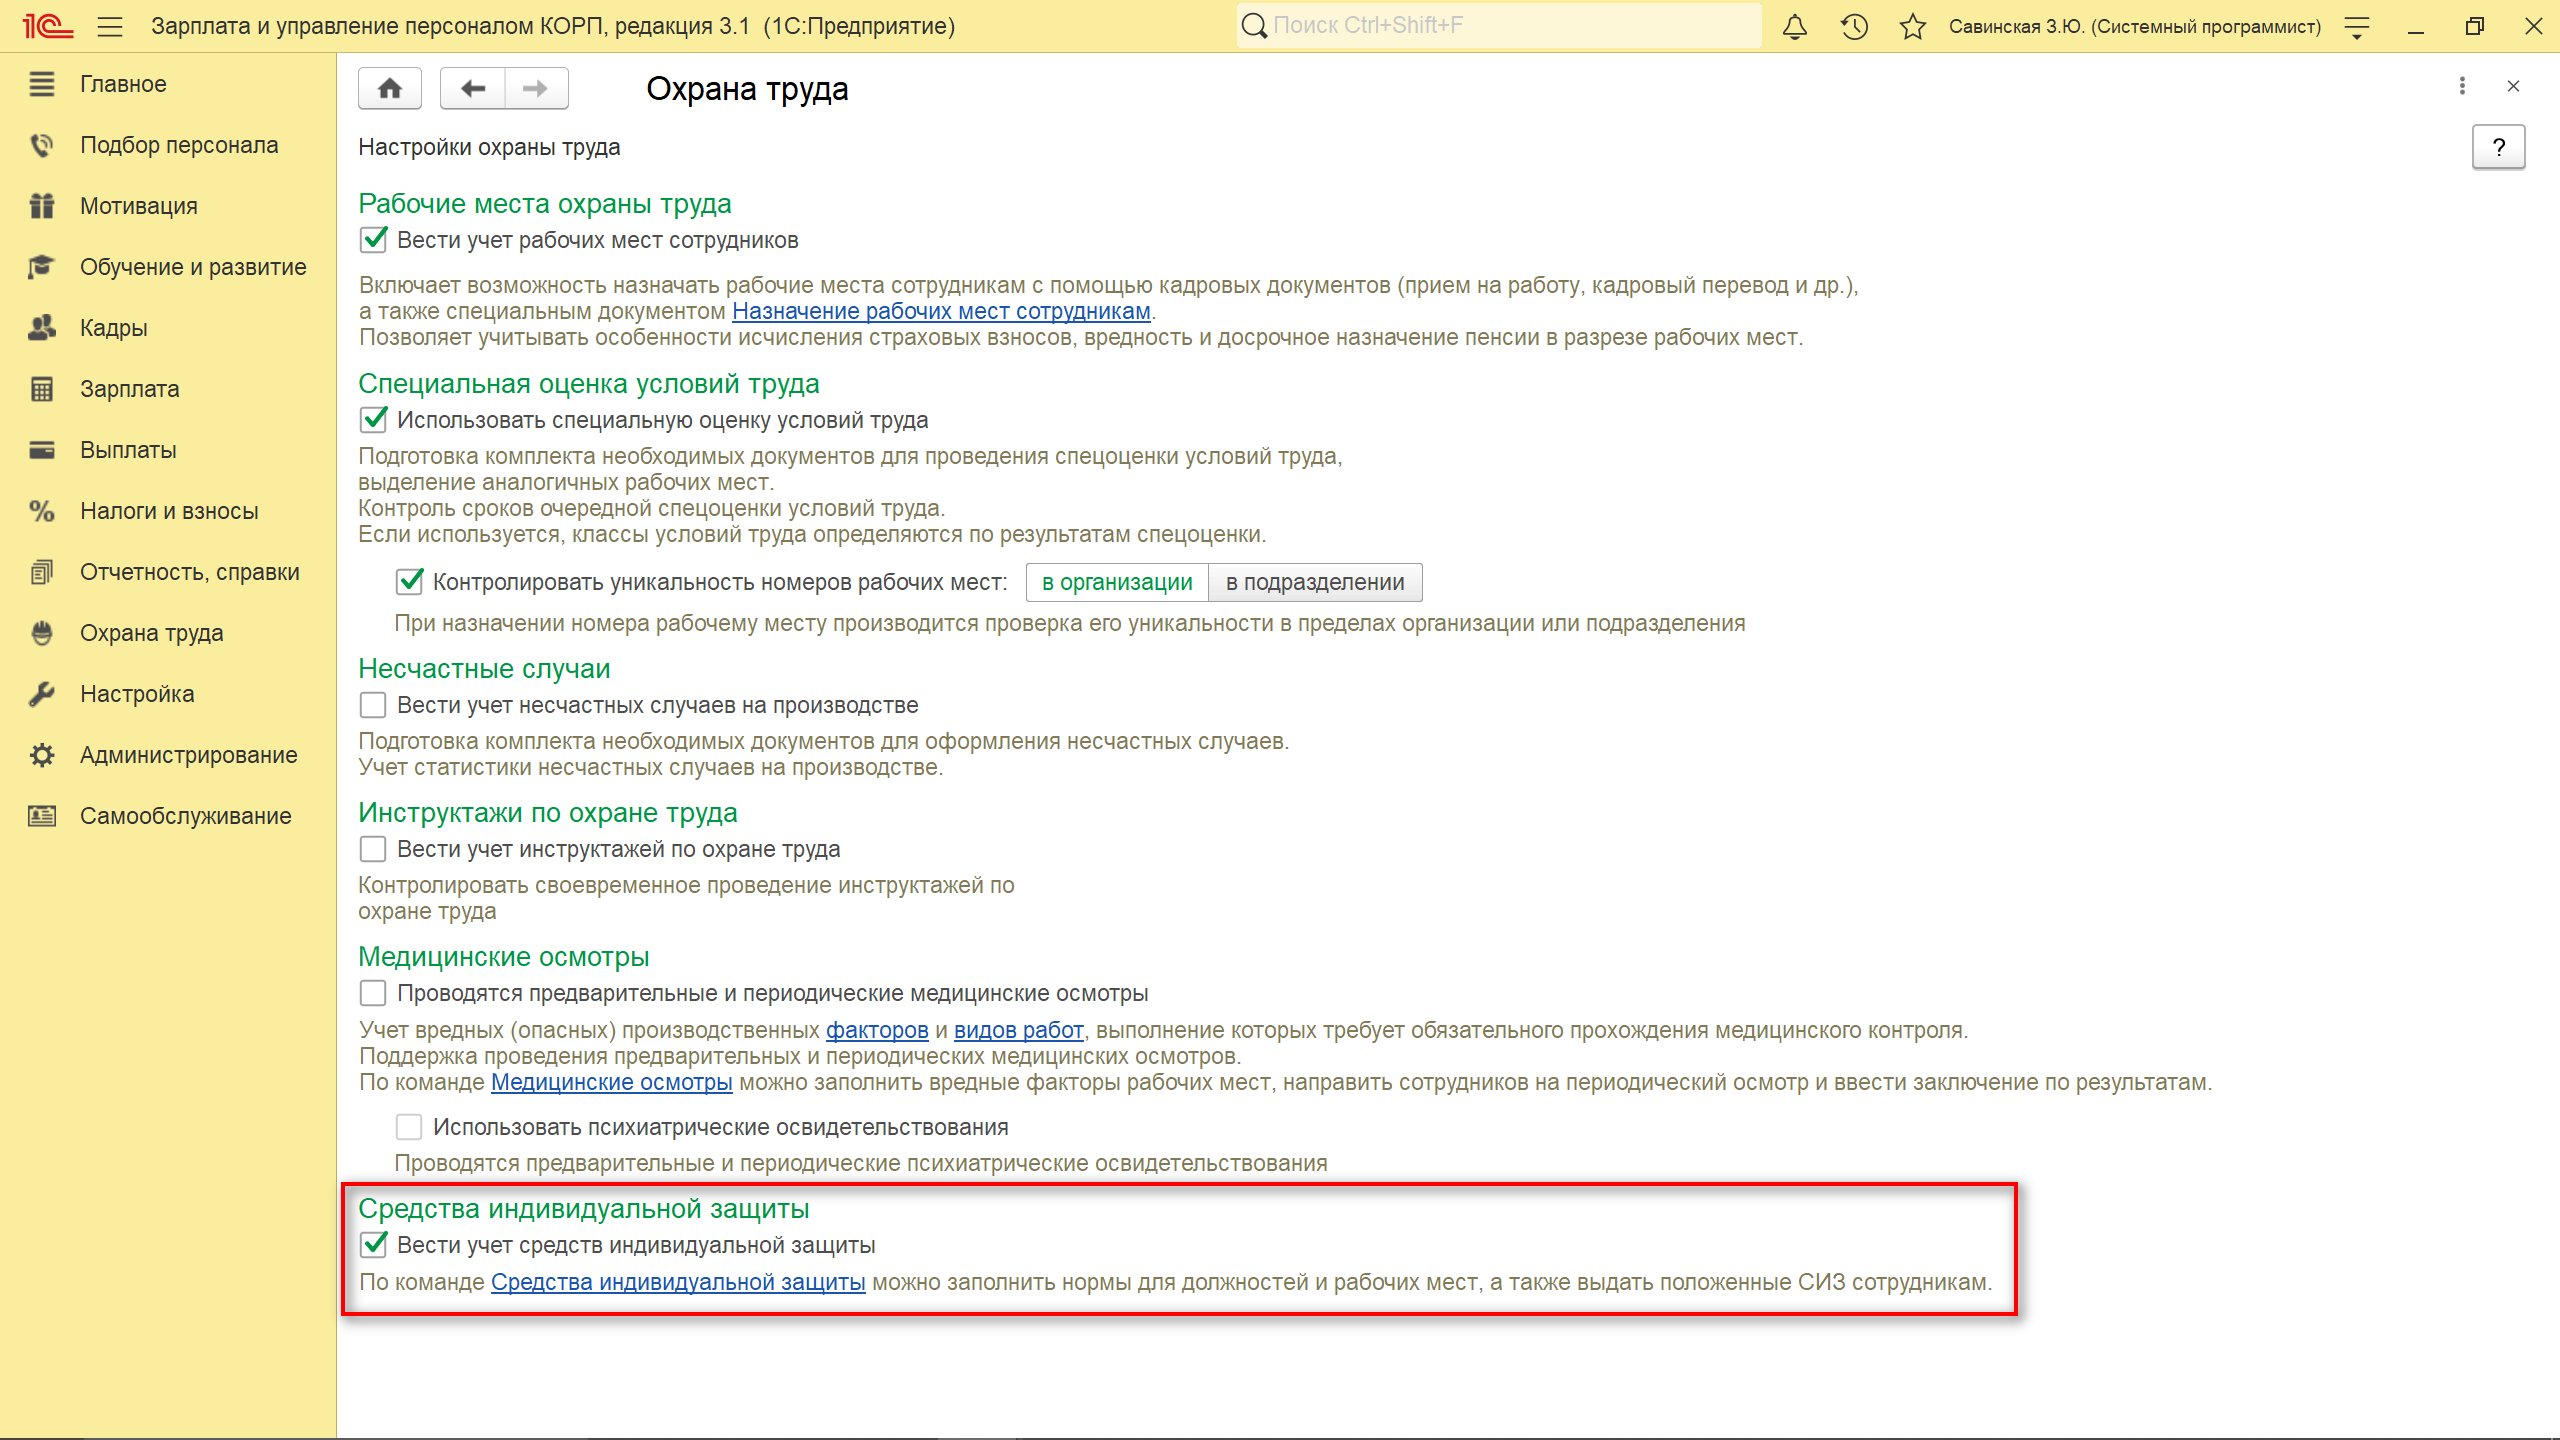Screen dimensions: 2560x1440
Task: Open the Администрирование section
Action: pyautogui.click(x=188, y=755)
